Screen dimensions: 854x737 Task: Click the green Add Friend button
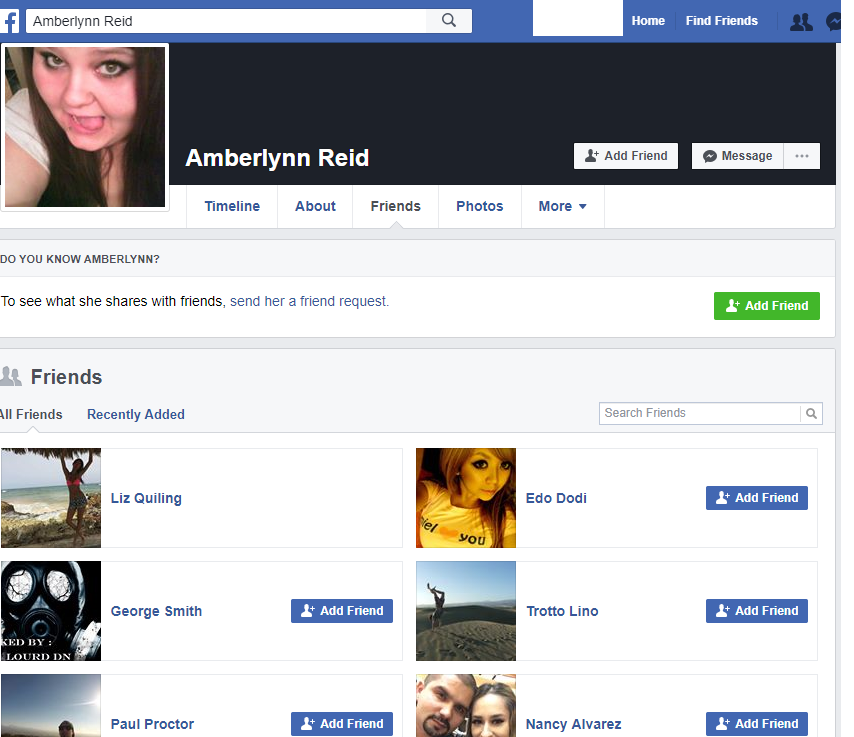pos(767,306)
